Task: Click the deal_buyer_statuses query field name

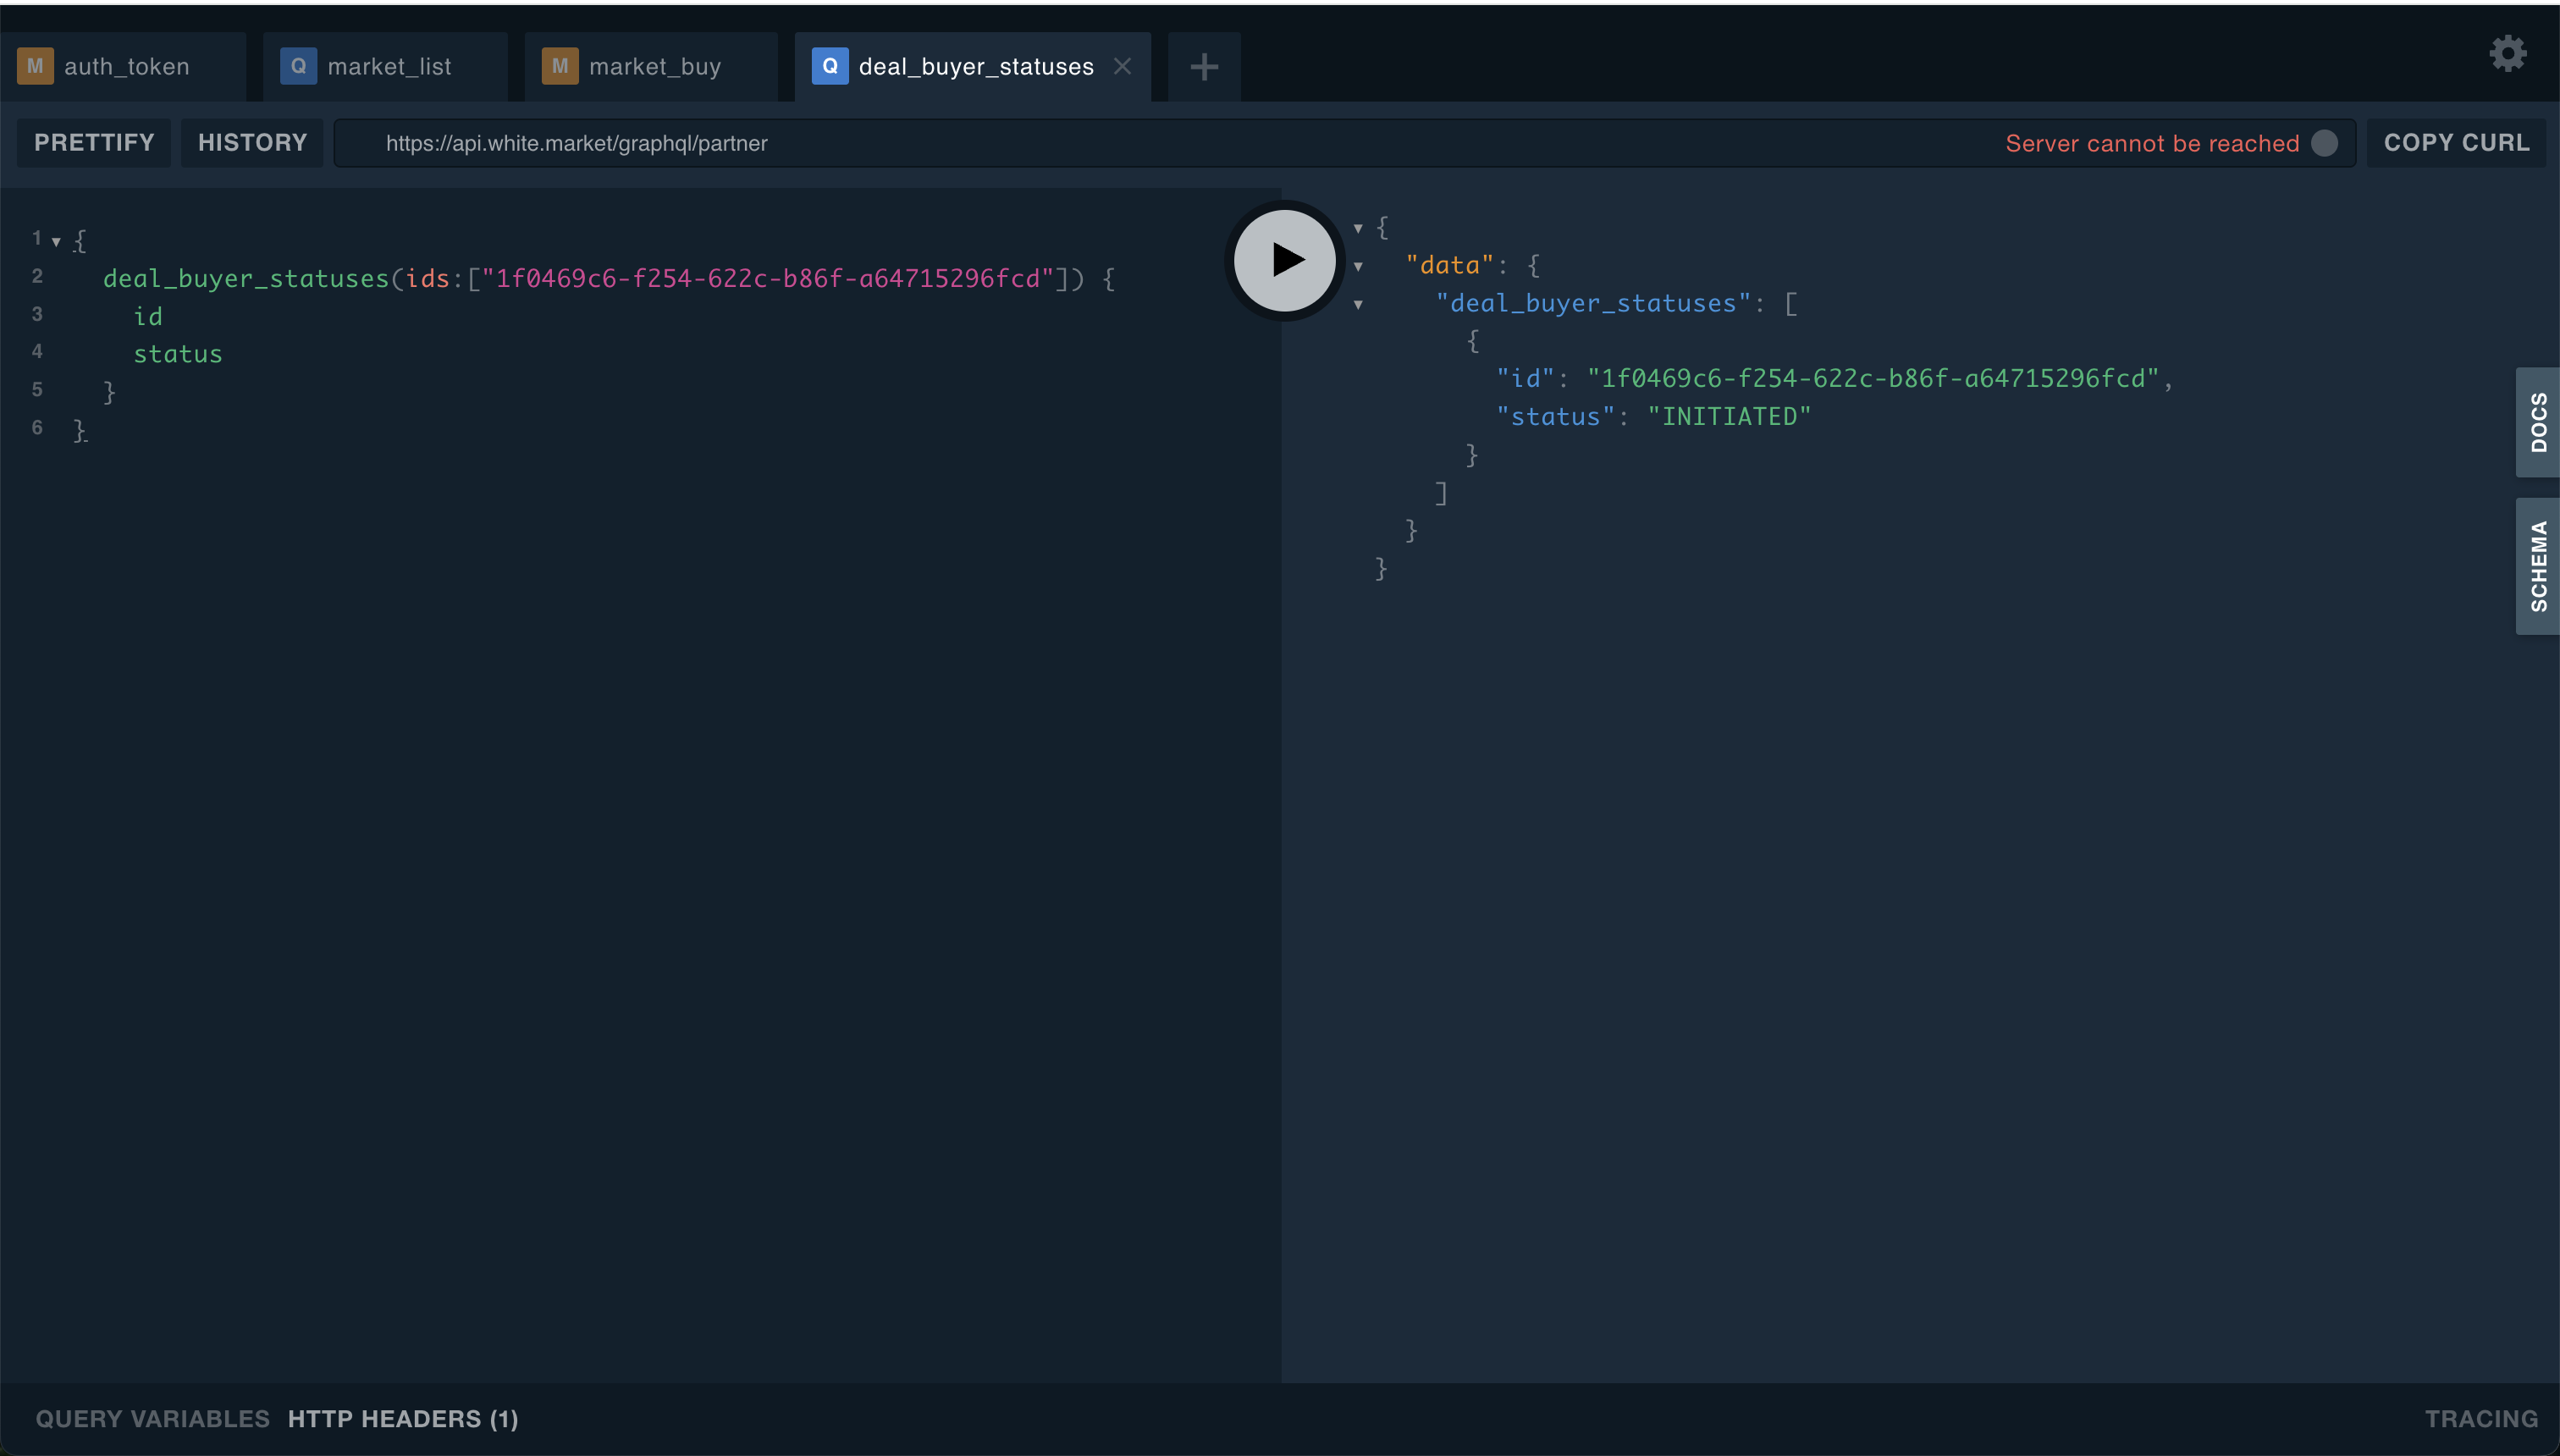Action: tap(246, 279)
